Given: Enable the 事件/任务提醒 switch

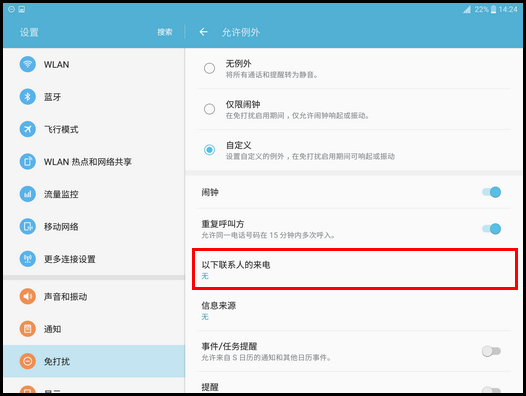Looking at the screenshot, I should coord(491,351).
